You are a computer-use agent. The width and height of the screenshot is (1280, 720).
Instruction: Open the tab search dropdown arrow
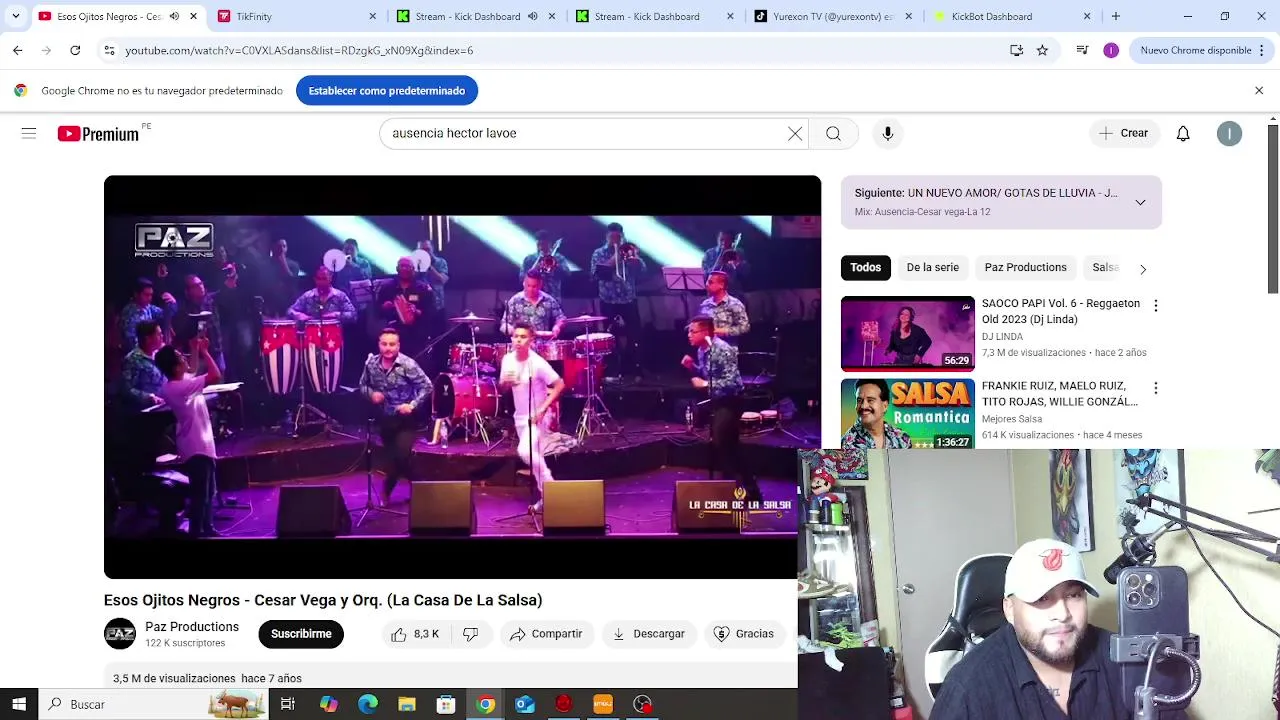coord(15,16)
